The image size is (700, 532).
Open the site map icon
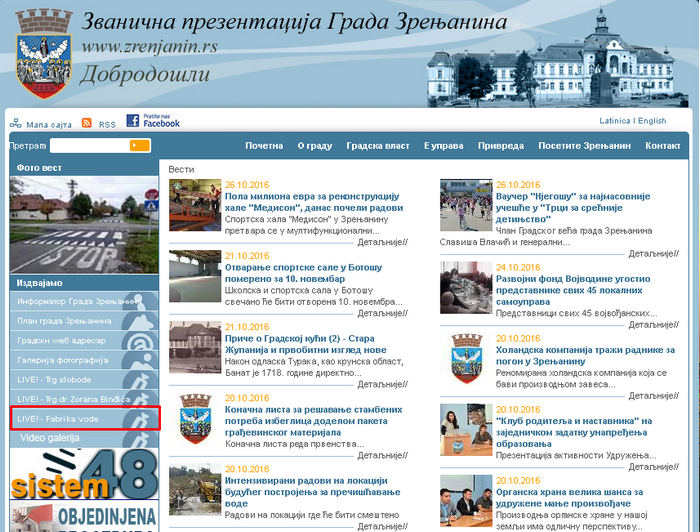tap(16, 123)
